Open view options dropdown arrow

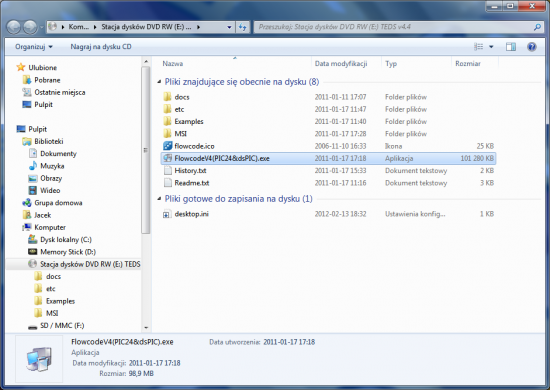(x=491, y=47)
